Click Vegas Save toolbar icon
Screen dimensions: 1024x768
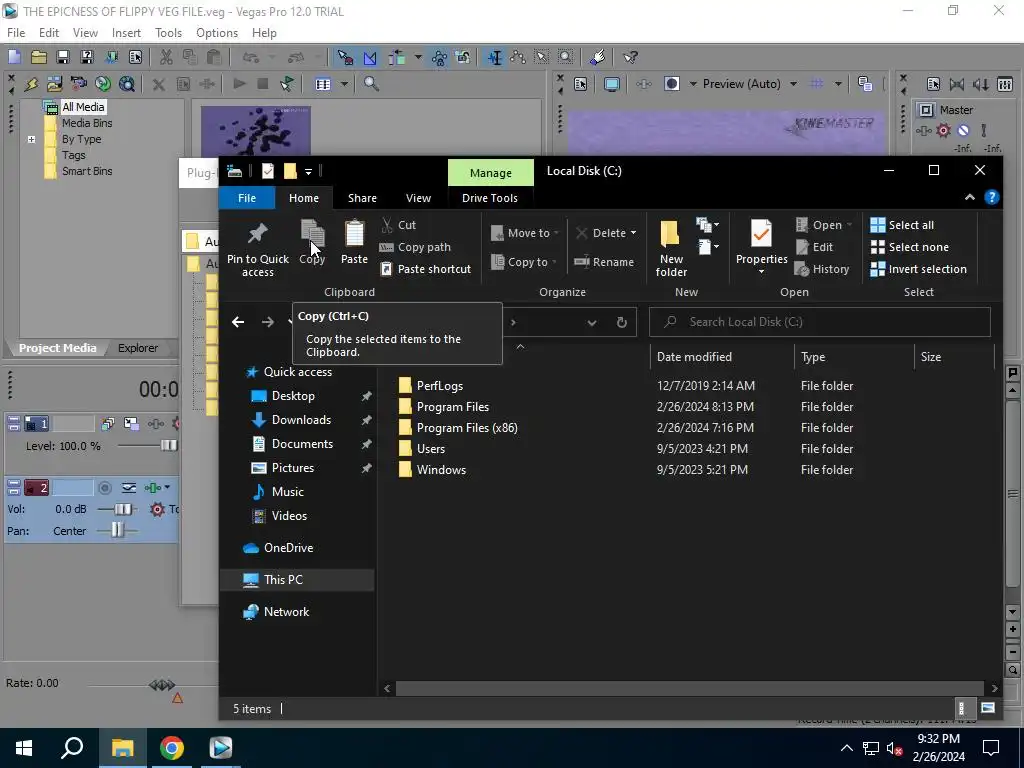(63, 57)
